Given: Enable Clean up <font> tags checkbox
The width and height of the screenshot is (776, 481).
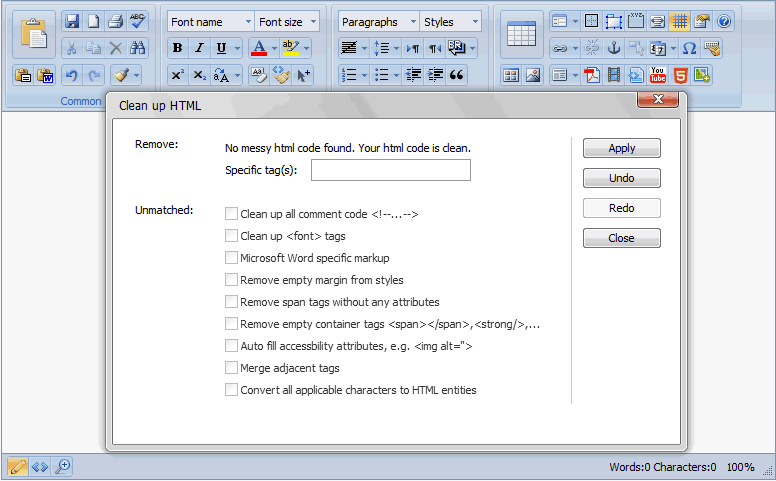Looking at the screenshot, I should coord(231,236).
